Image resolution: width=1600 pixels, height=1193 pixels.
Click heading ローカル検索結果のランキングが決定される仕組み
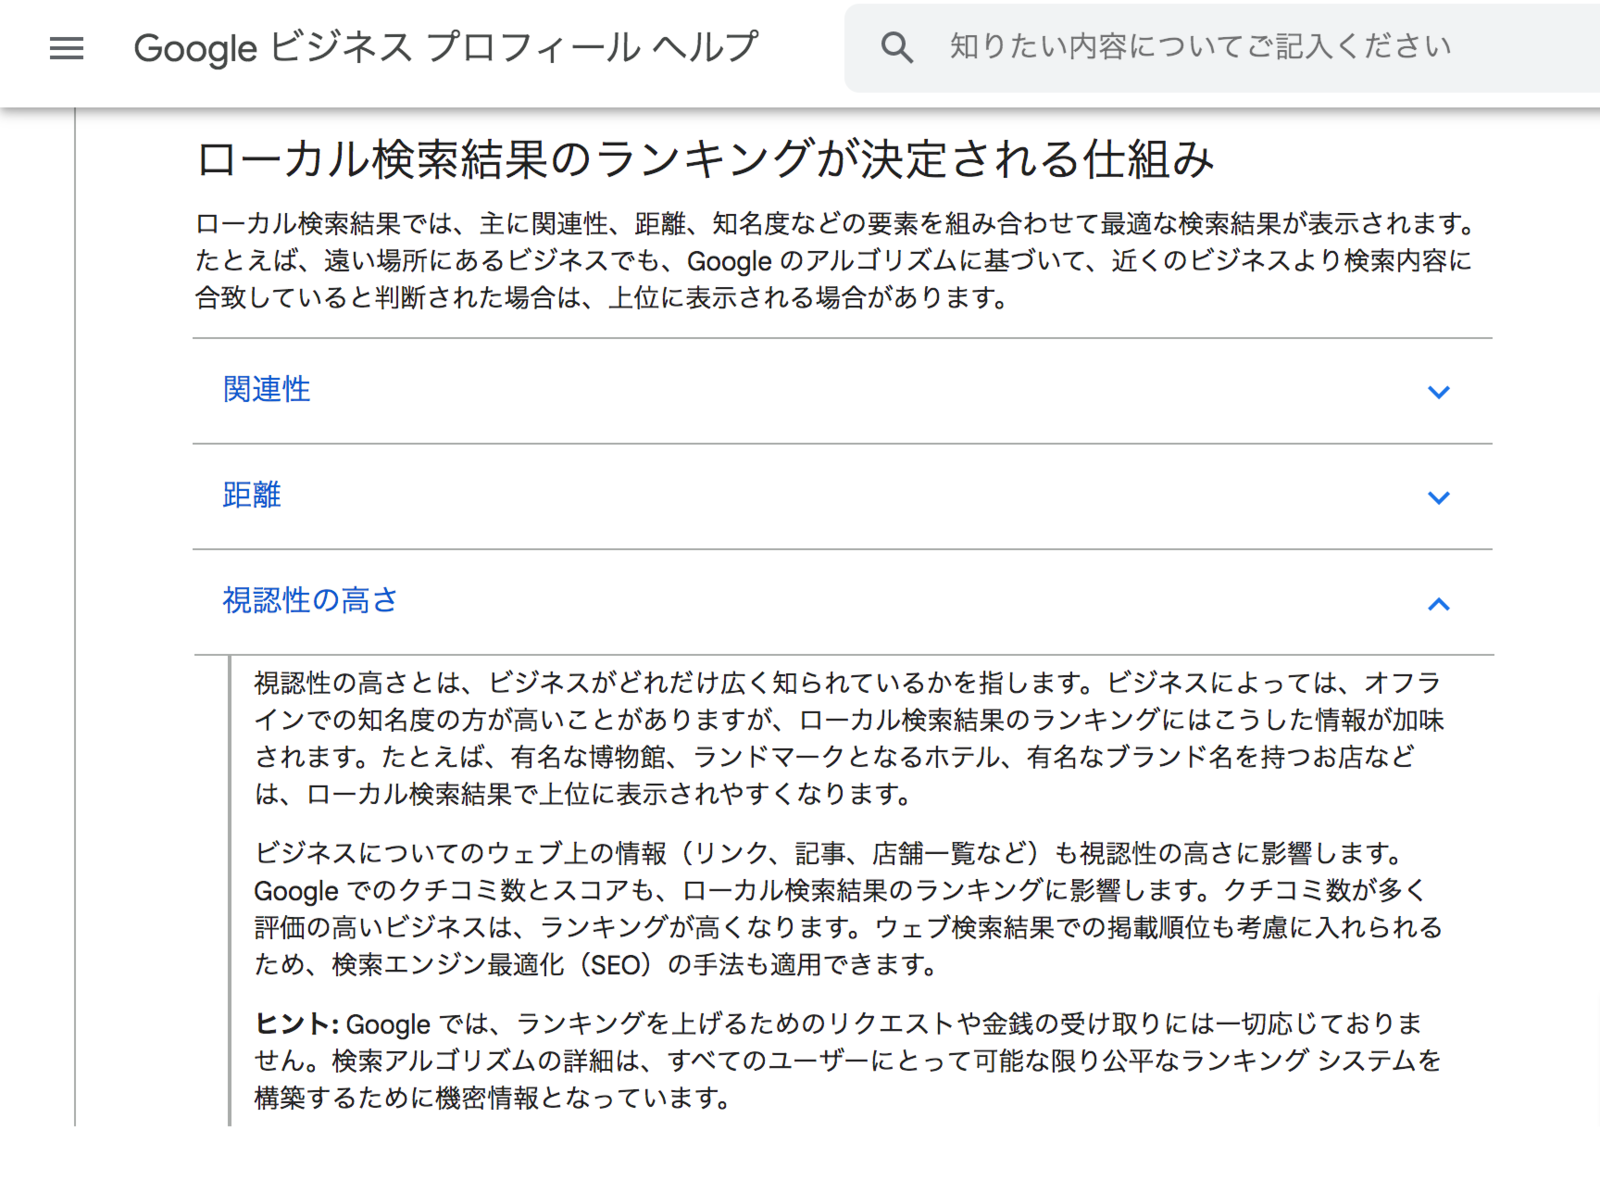pyautogui.click(x=705, y=159)
